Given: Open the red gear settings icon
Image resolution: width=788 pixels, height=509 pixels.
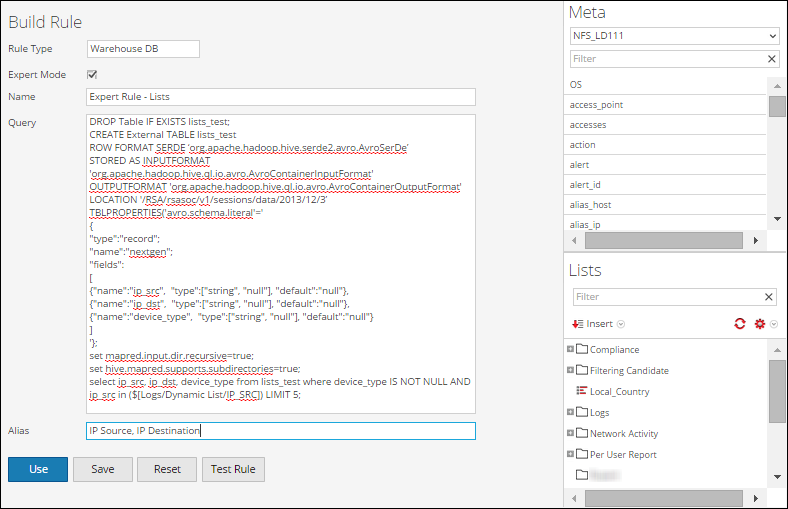Looking at the screenshot, I should [759, 324].
